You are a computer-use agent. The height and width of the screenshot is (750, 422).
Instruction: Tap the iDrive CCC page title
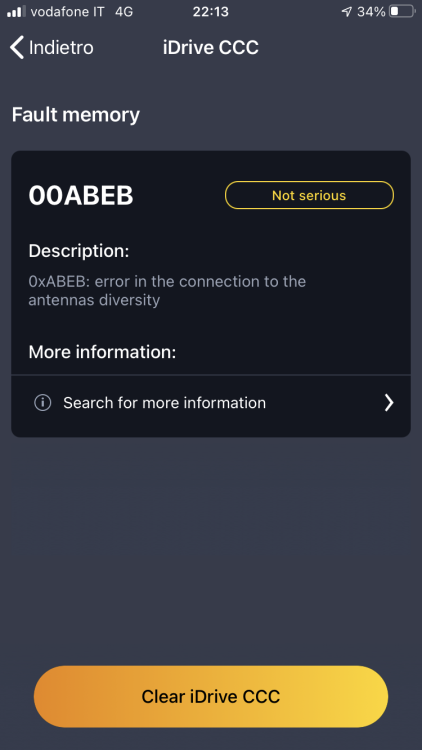(211, 47)
